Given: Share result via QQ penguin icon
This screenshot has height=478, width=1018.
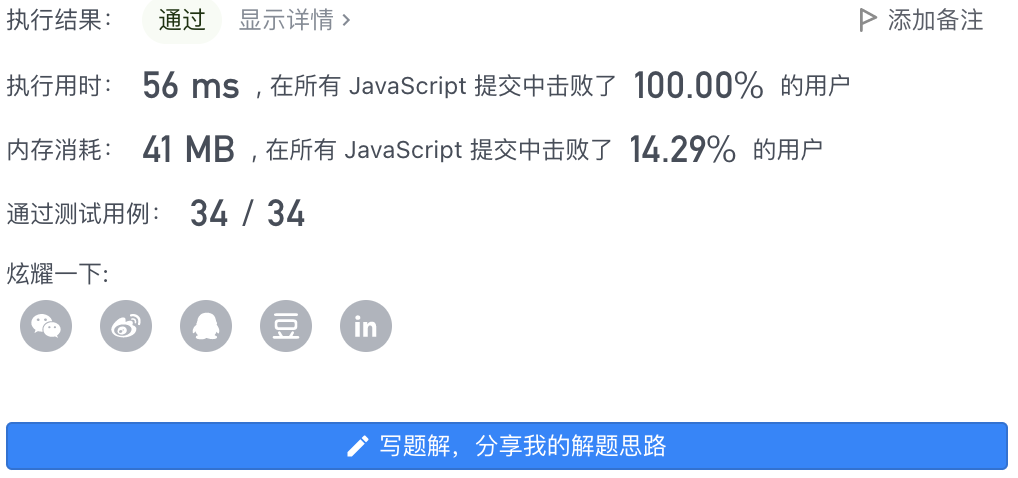Looking at the screenshot, I should click(206, 326).
